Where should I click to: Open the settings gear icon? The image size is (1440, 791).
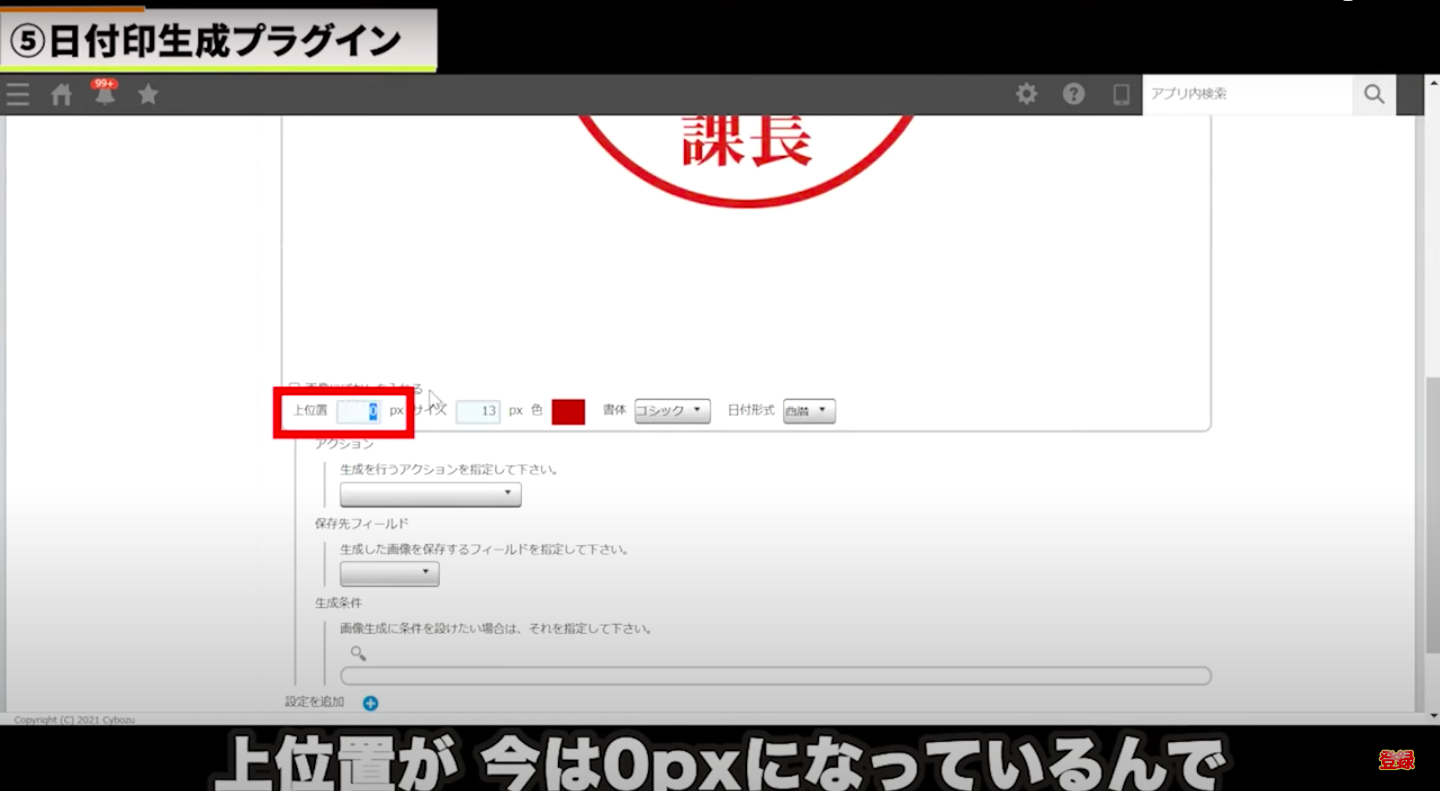1026,94
